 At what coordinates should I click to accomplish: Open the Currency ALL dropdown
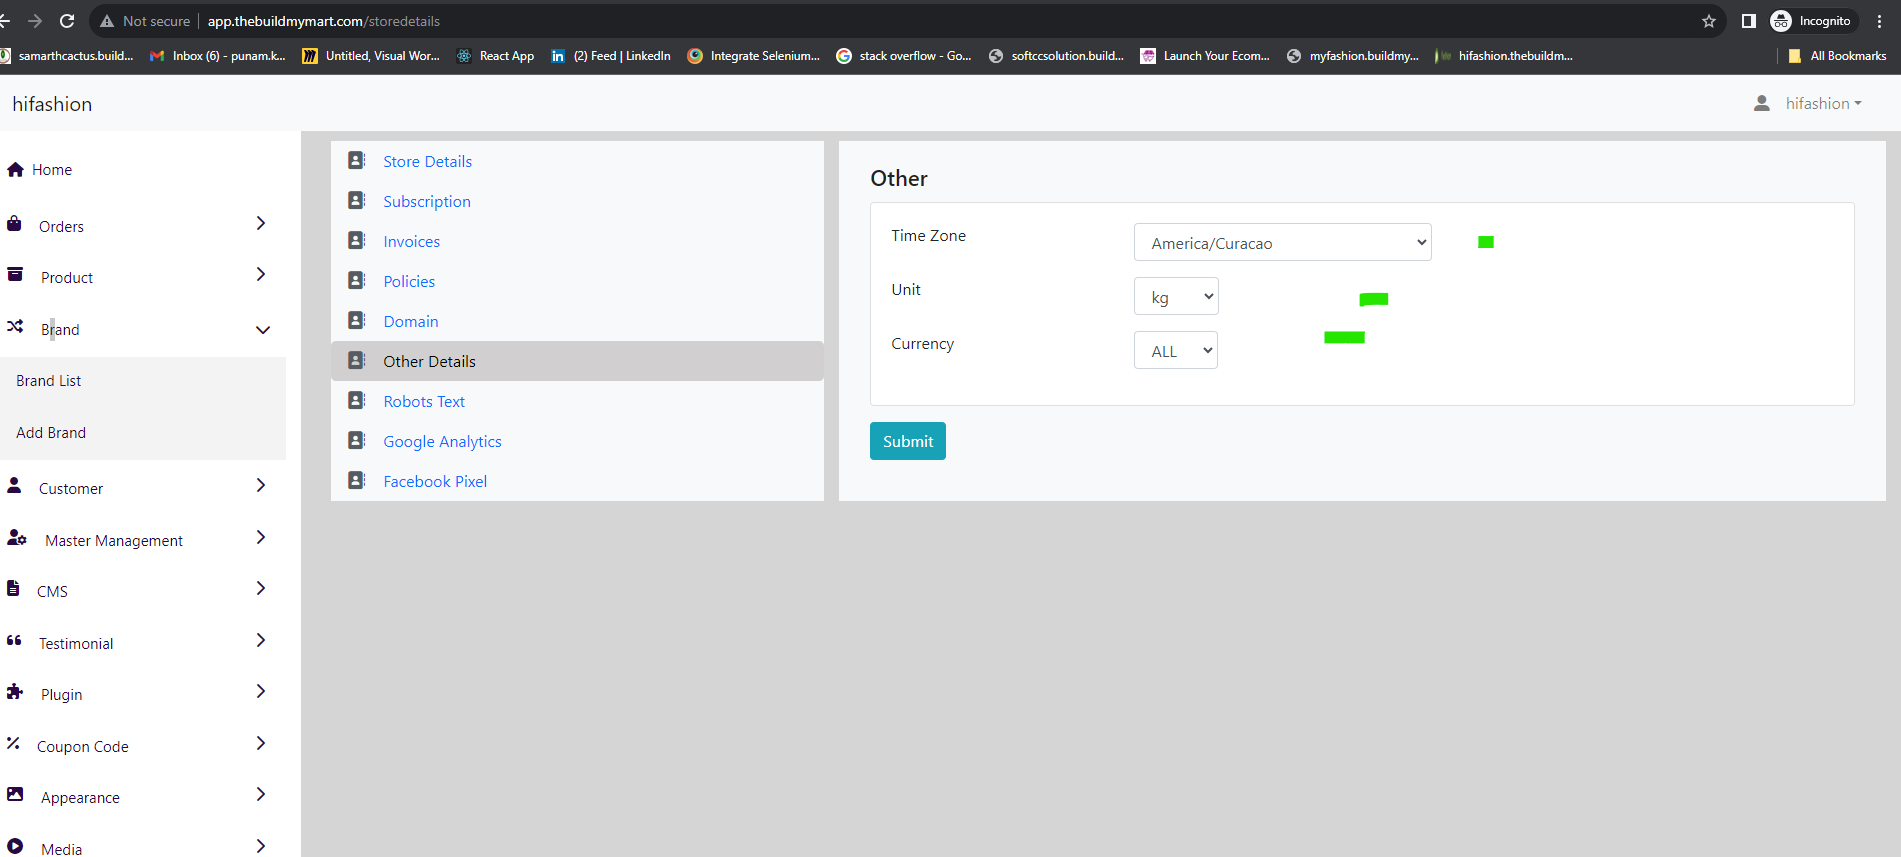coord(1176,350)
